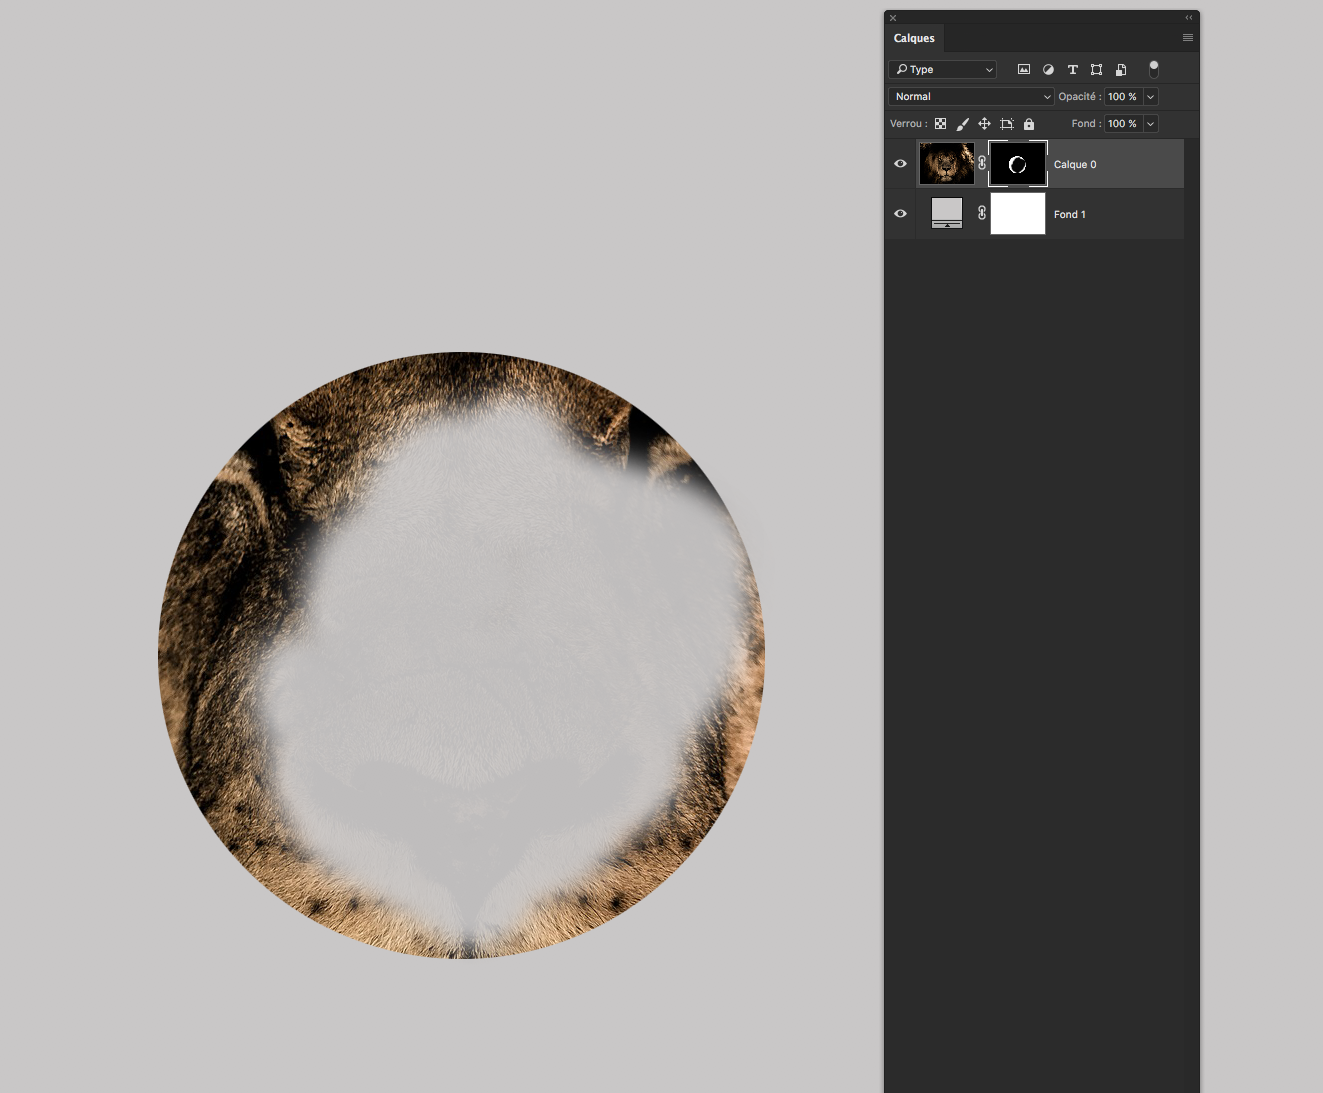
Task: Lock artboard nesting icon
Action: point(1006,124)
